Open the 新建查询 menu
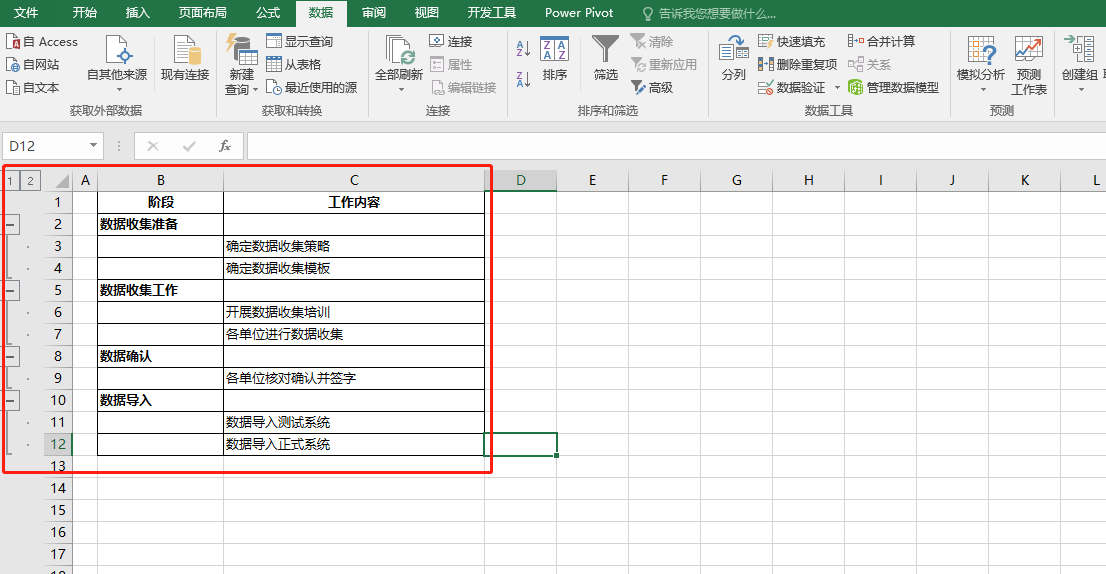This screenshot has width=1106, height=574. (x=241, y=65)
